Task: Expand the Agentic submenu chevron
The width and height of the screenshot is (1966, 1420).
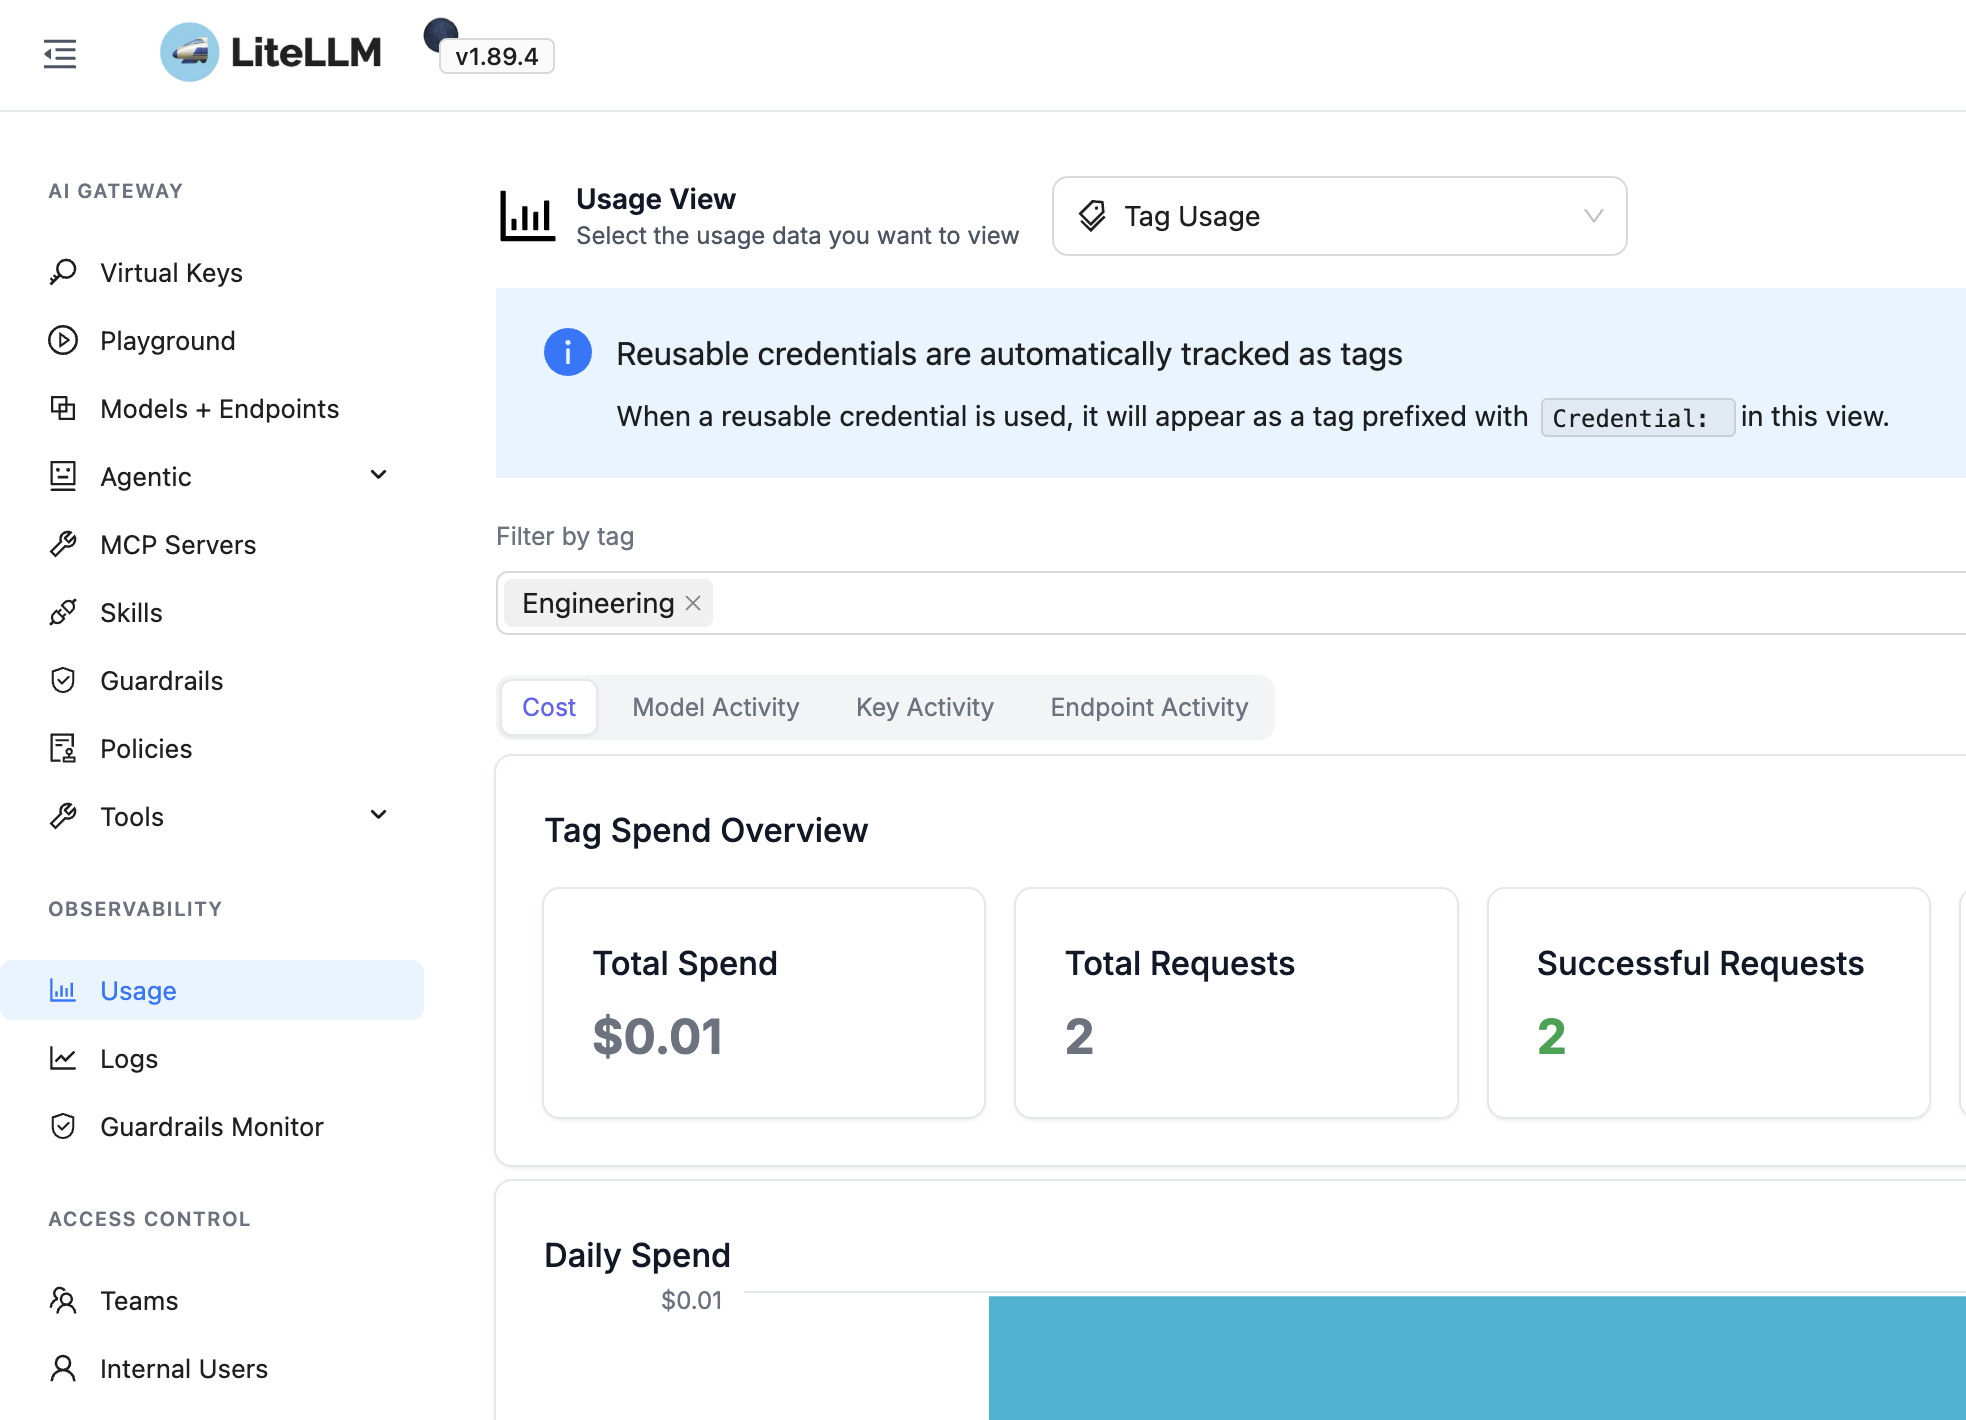Action: (x=379, y=475)
